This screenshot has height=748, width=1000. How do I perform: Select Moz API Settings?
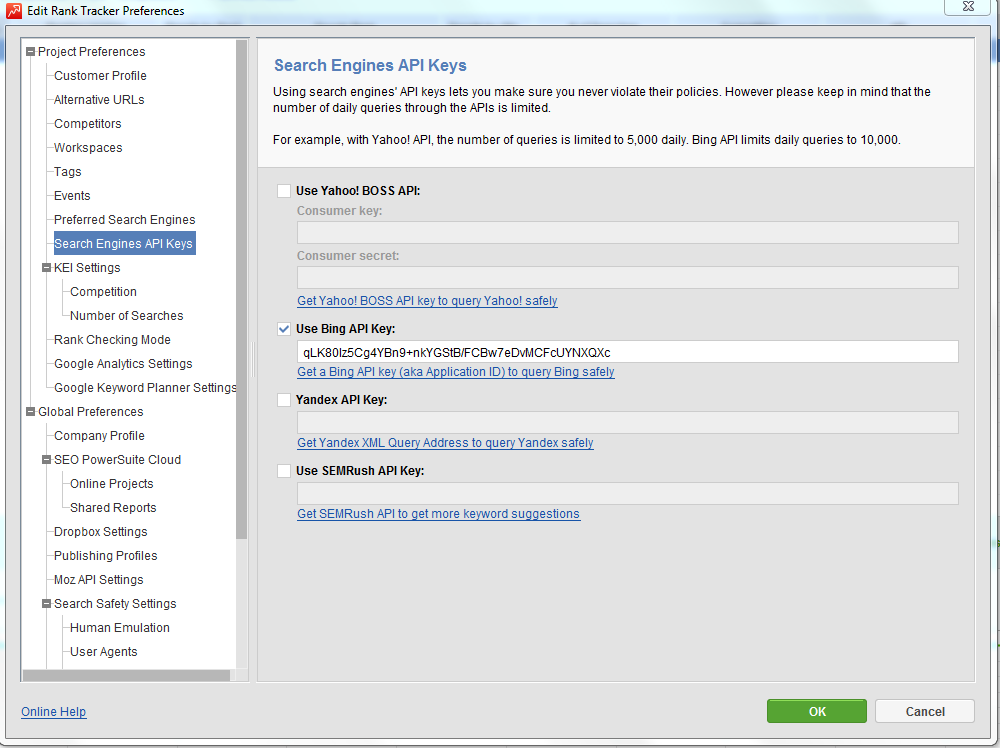point(98,580)
